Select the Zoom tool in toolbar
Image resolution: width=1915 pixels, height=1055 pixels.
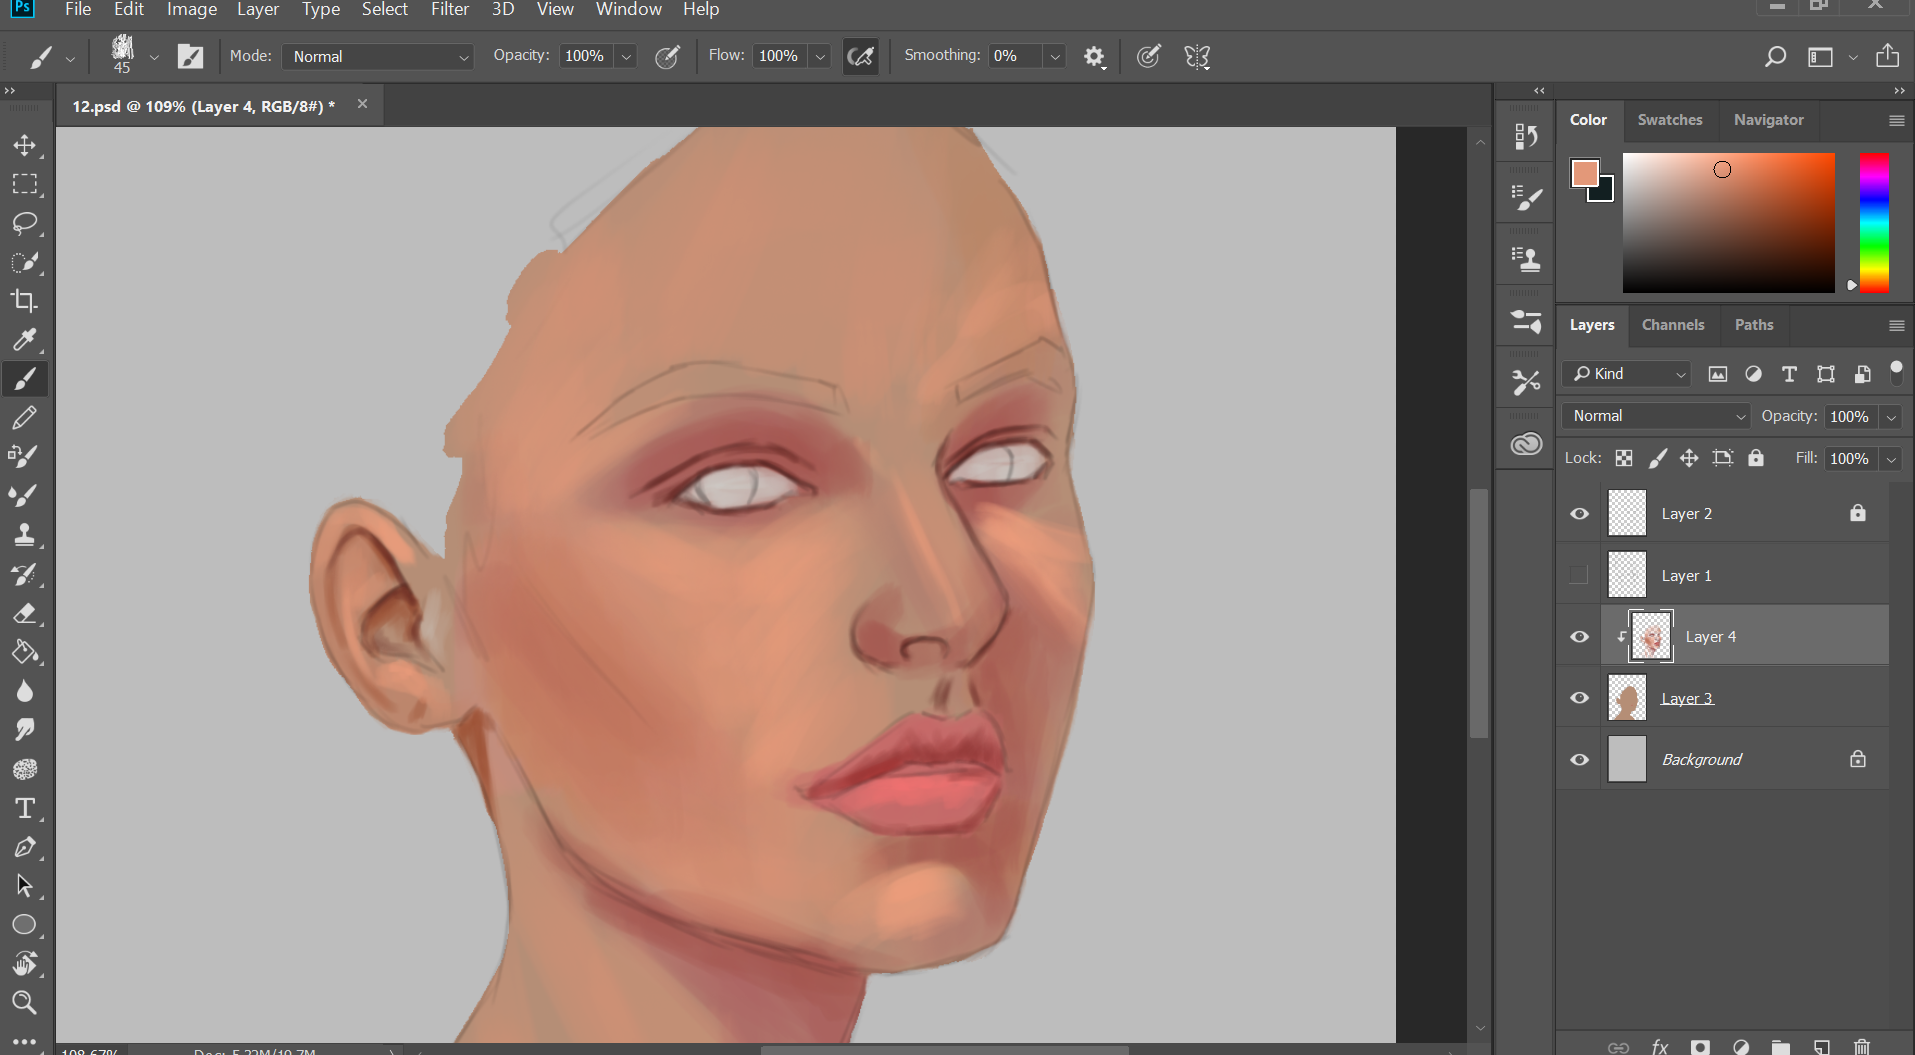pyautogui.click(x=25, y=1002)
